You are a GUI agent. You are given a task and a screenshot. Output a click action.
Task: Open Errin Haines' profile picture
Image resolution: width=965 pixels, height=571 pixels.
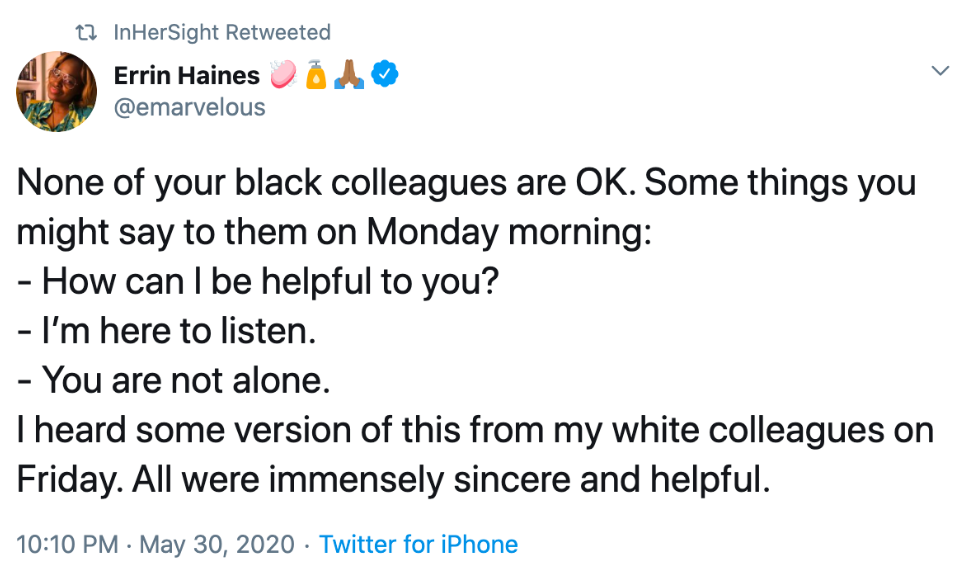pyautogui.click(x=56, y=91)
